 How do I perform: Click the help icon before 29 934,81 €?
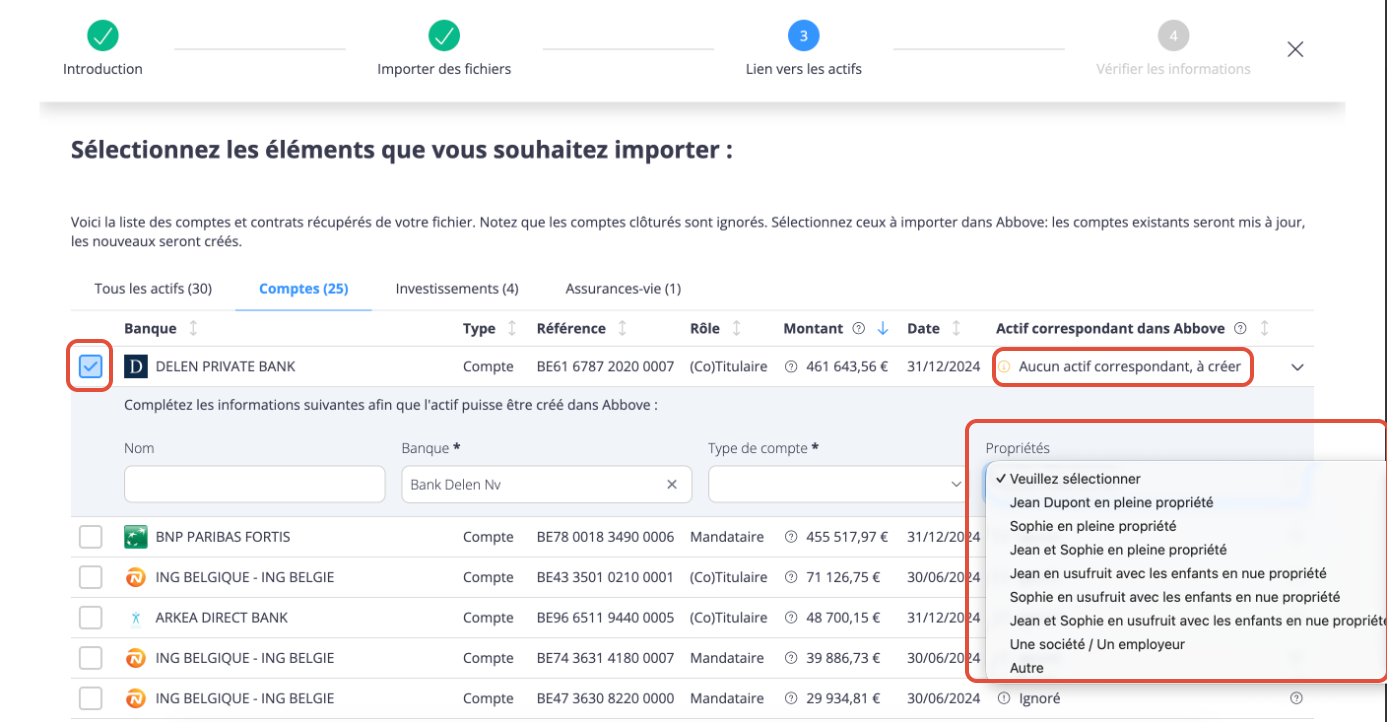791,698
